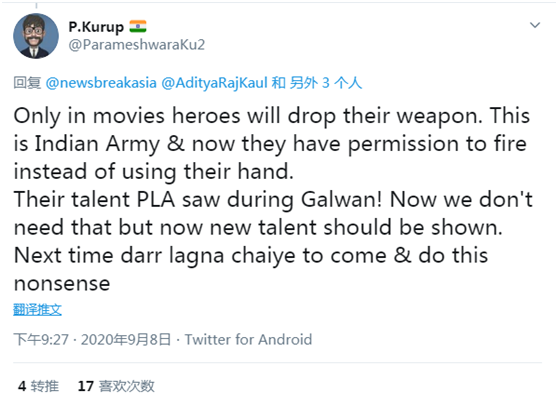Click the 和 connector in the reply line
Image resolution: width=558 pixels, height=408 pixels.
(278, 83)
